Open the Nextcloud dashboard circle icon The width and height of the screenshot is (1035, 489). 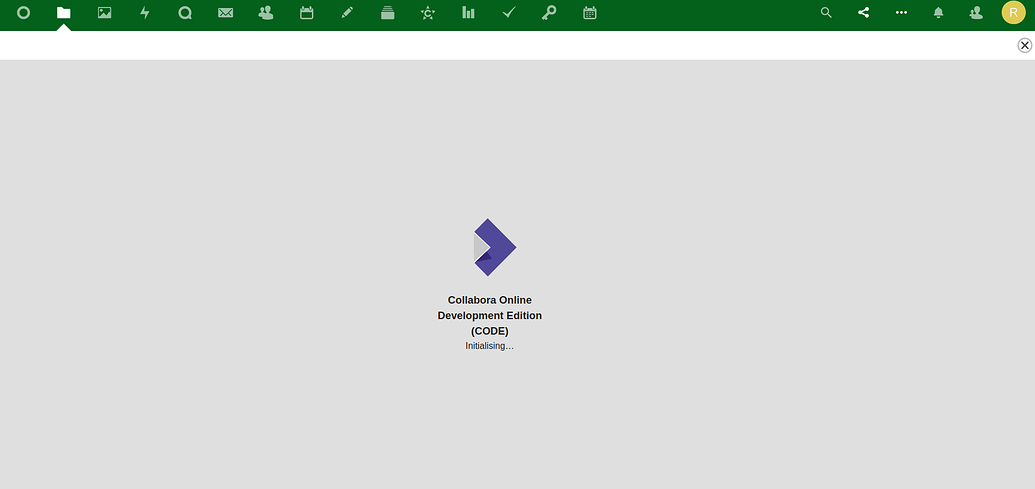(23, 13)
